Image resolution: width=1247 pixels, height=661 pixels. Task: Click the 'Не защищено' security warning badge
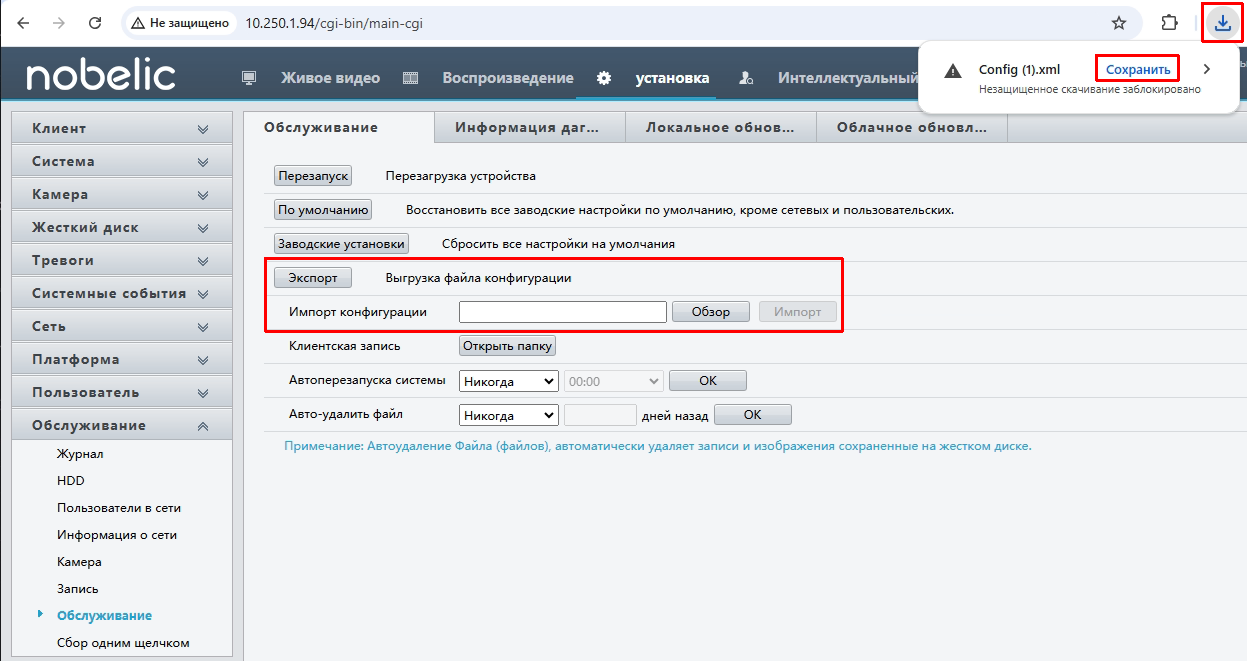coord(180,22)
